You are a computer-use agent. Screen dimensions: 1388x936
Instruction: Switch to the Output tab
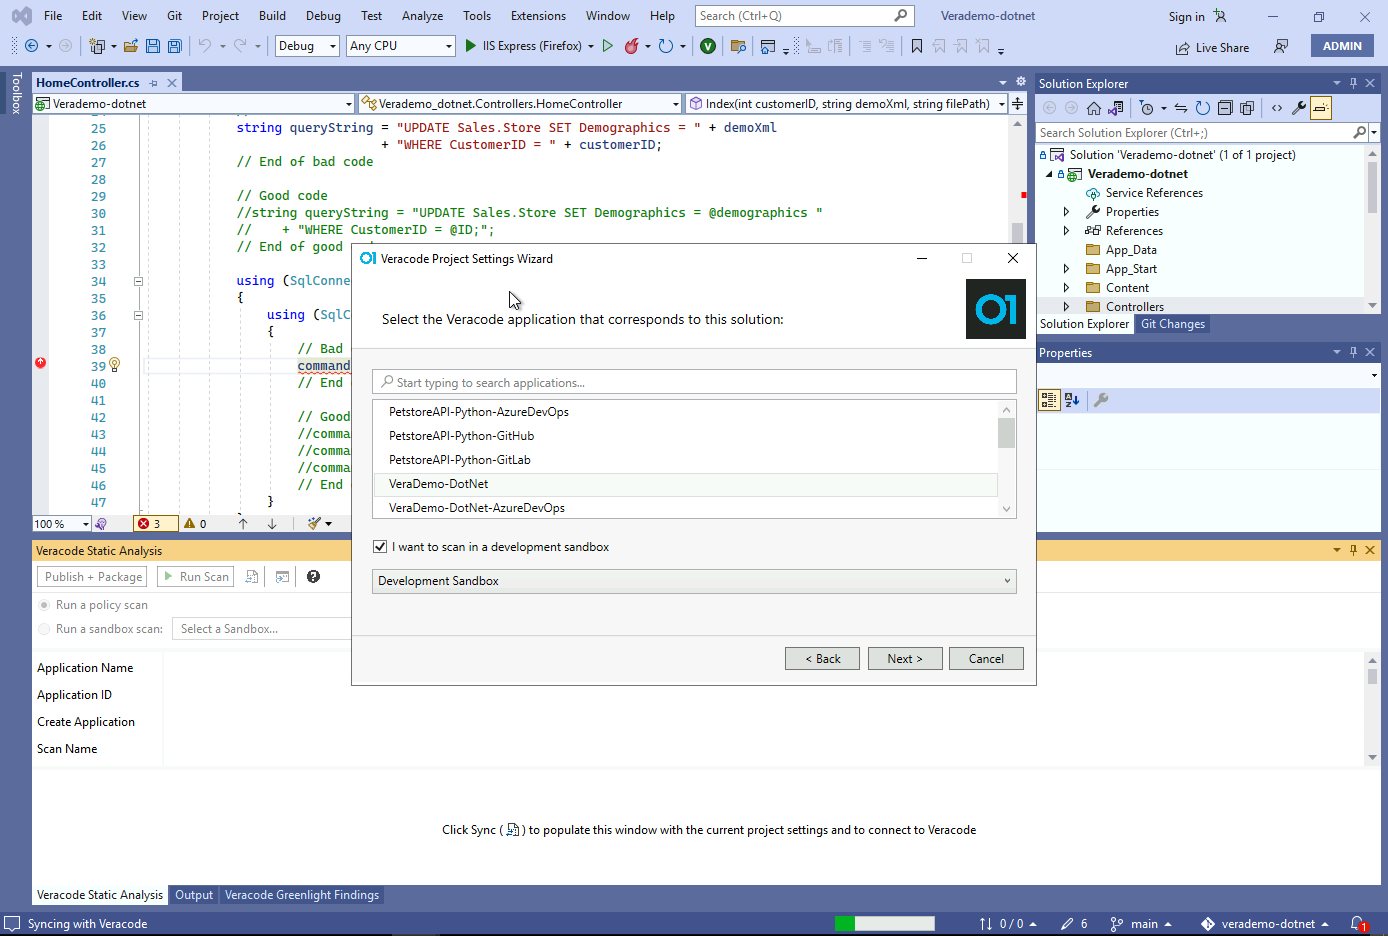(x=194, y=895)
